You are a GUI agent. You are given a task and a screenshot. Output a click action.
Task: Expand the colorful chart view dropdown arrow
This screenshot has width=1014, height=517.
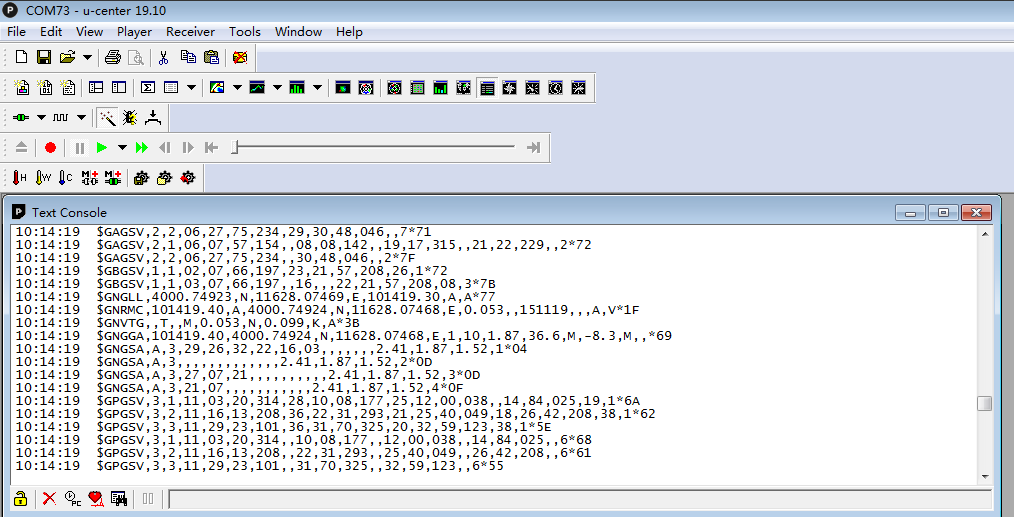[x=237, y=87]
